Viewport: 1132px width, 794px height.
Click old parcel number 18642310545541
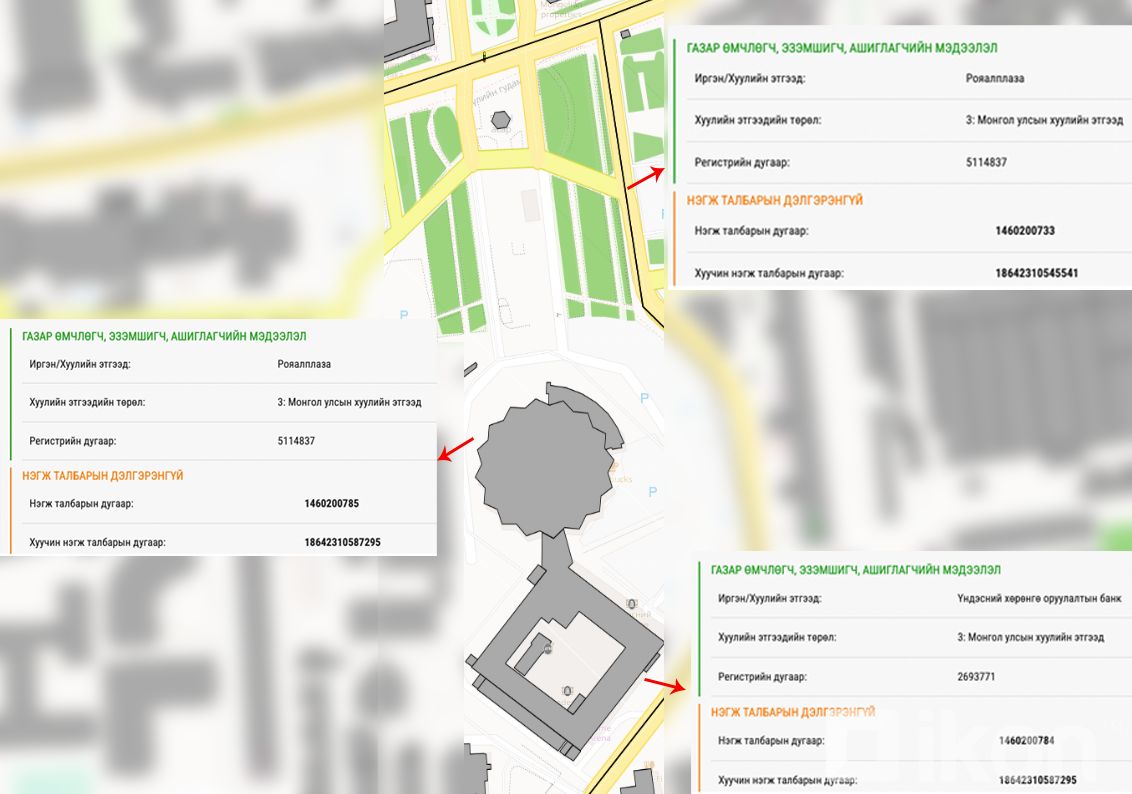coord(1036,273)
